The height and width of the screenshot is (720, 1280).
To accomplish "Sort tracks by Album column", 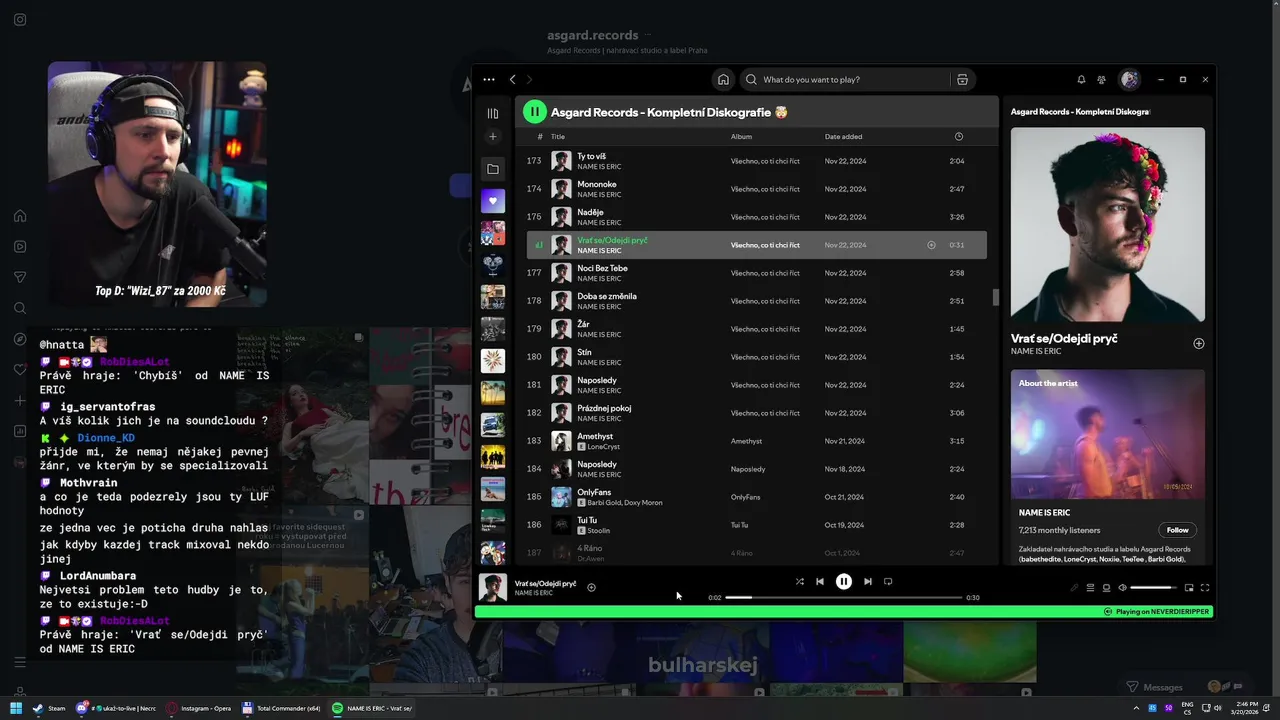I will tap(741, 137).
